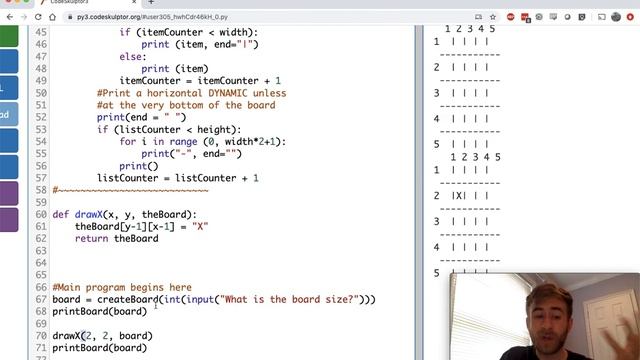Click the fourth gray extension icon
The height and width of the screenshot is (360, 640).
click(x=553, y=17)
